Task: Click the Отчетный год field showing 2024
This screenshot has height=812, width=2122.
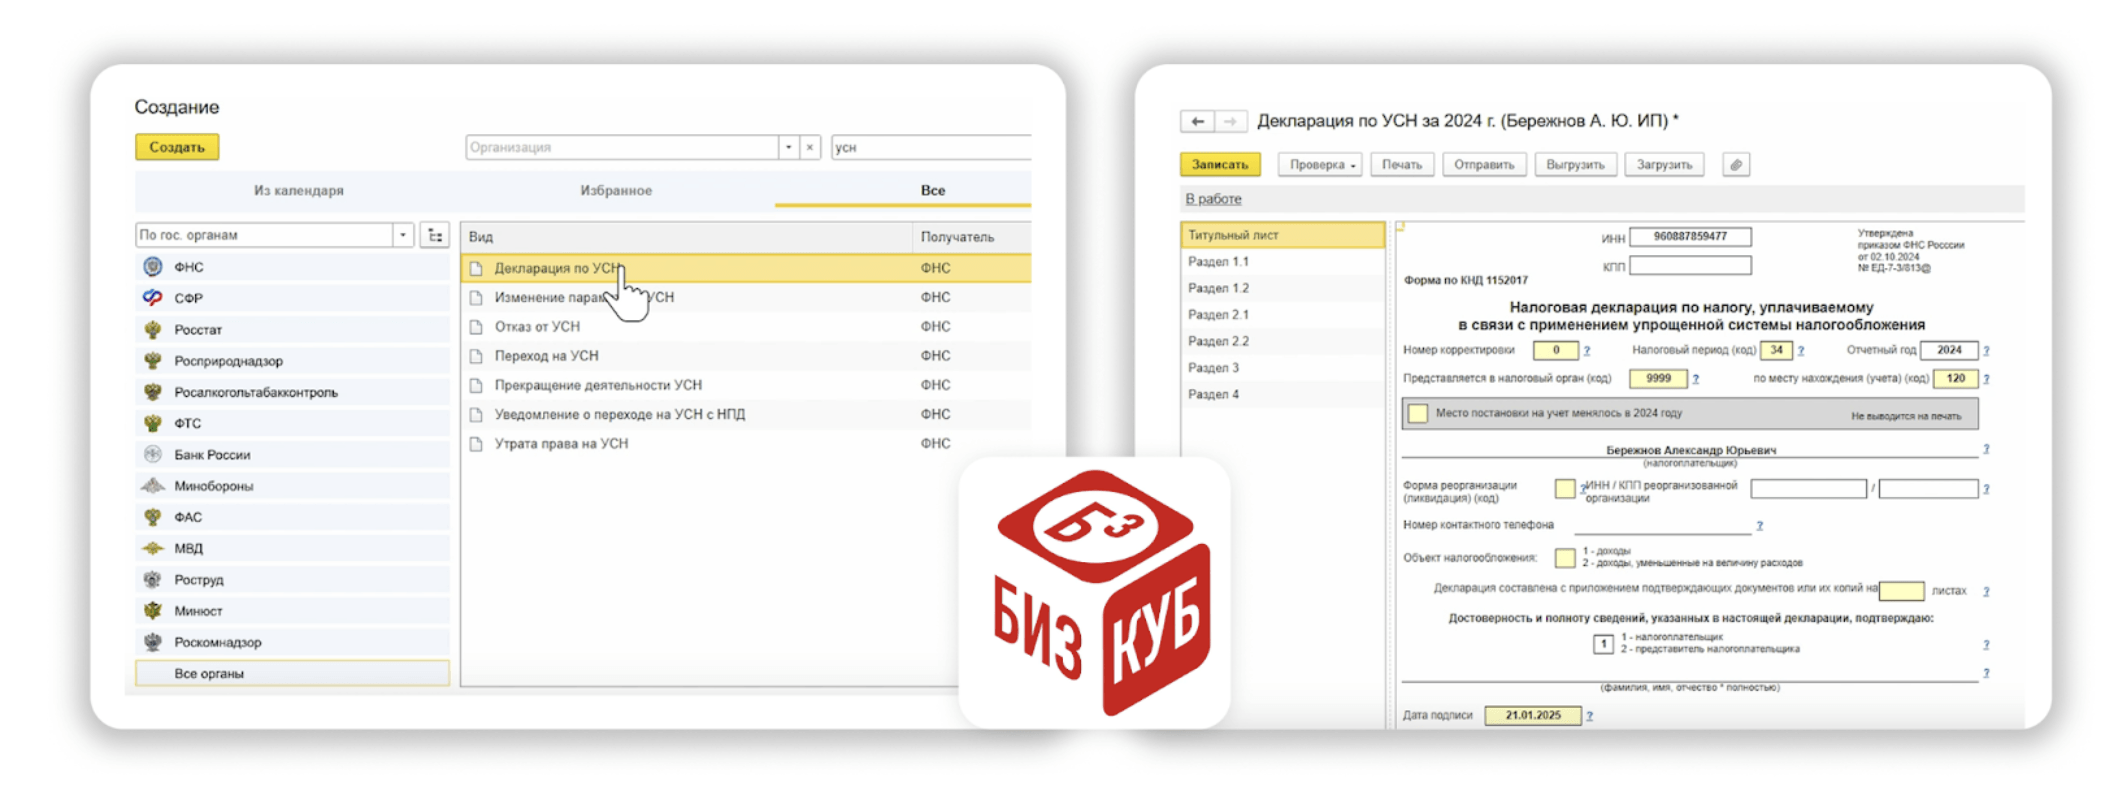Action: (1949, 350)
